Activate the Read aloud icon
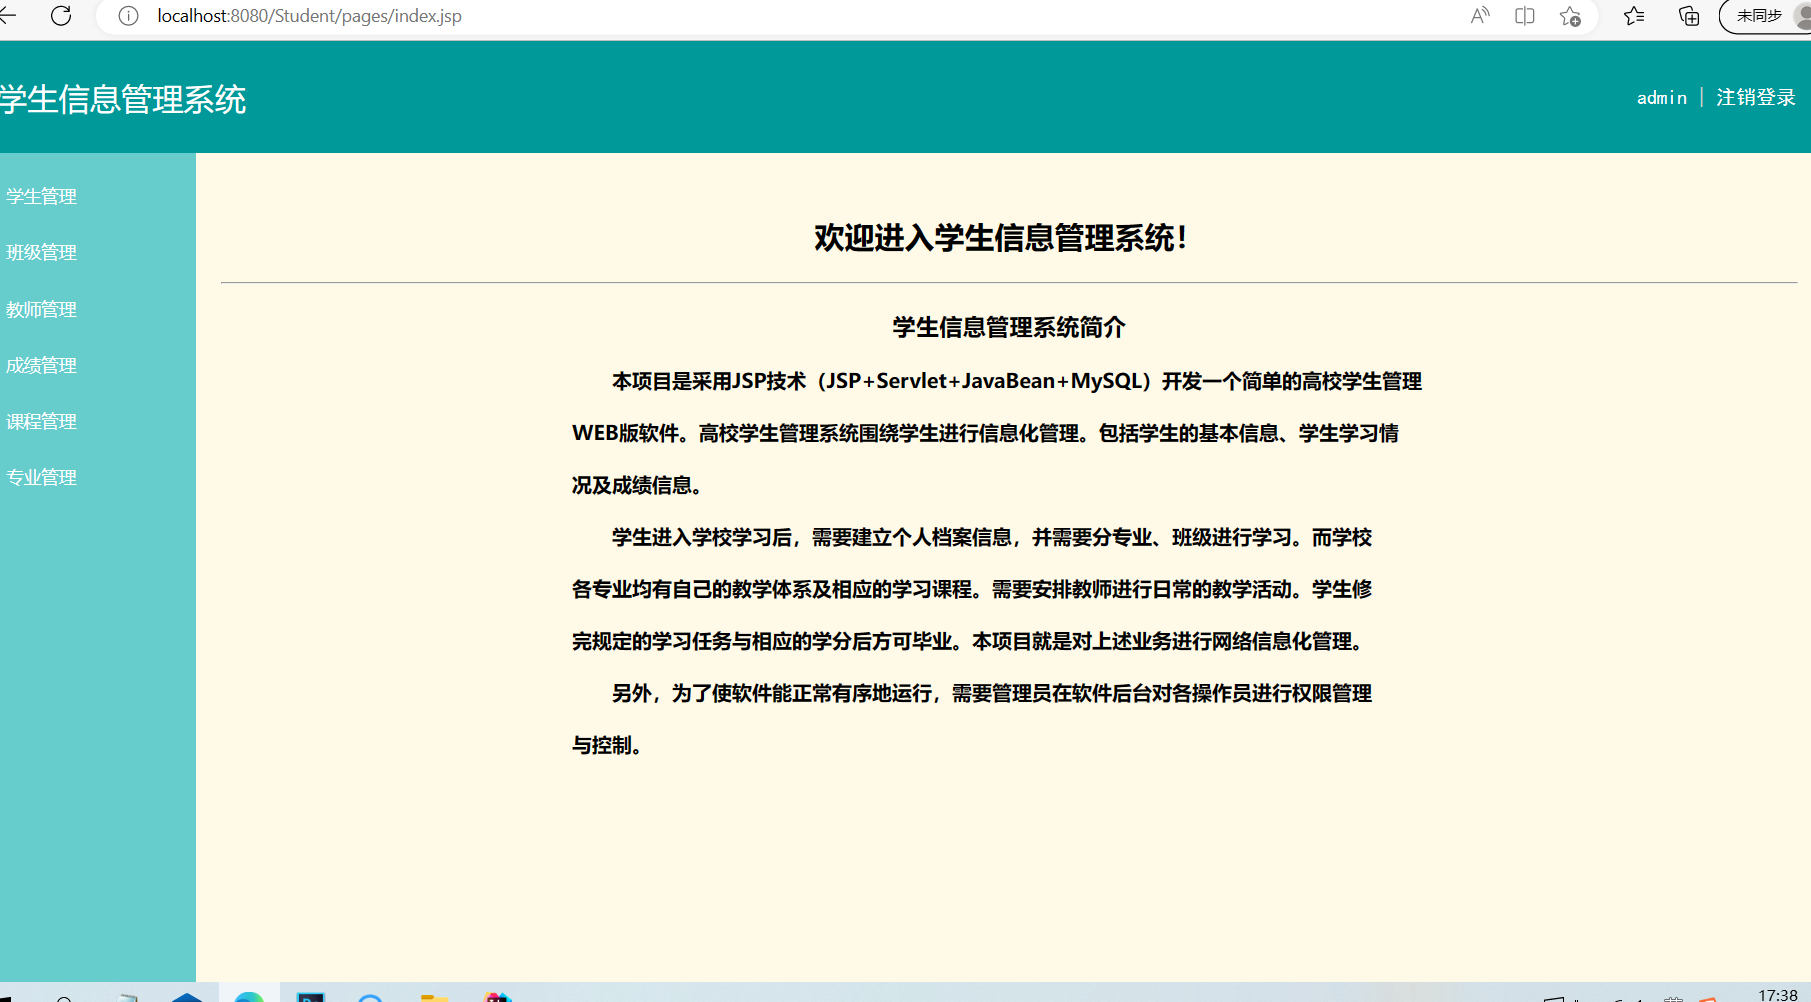This screenshot has width=1811, height=1002. click(1480, 16)
